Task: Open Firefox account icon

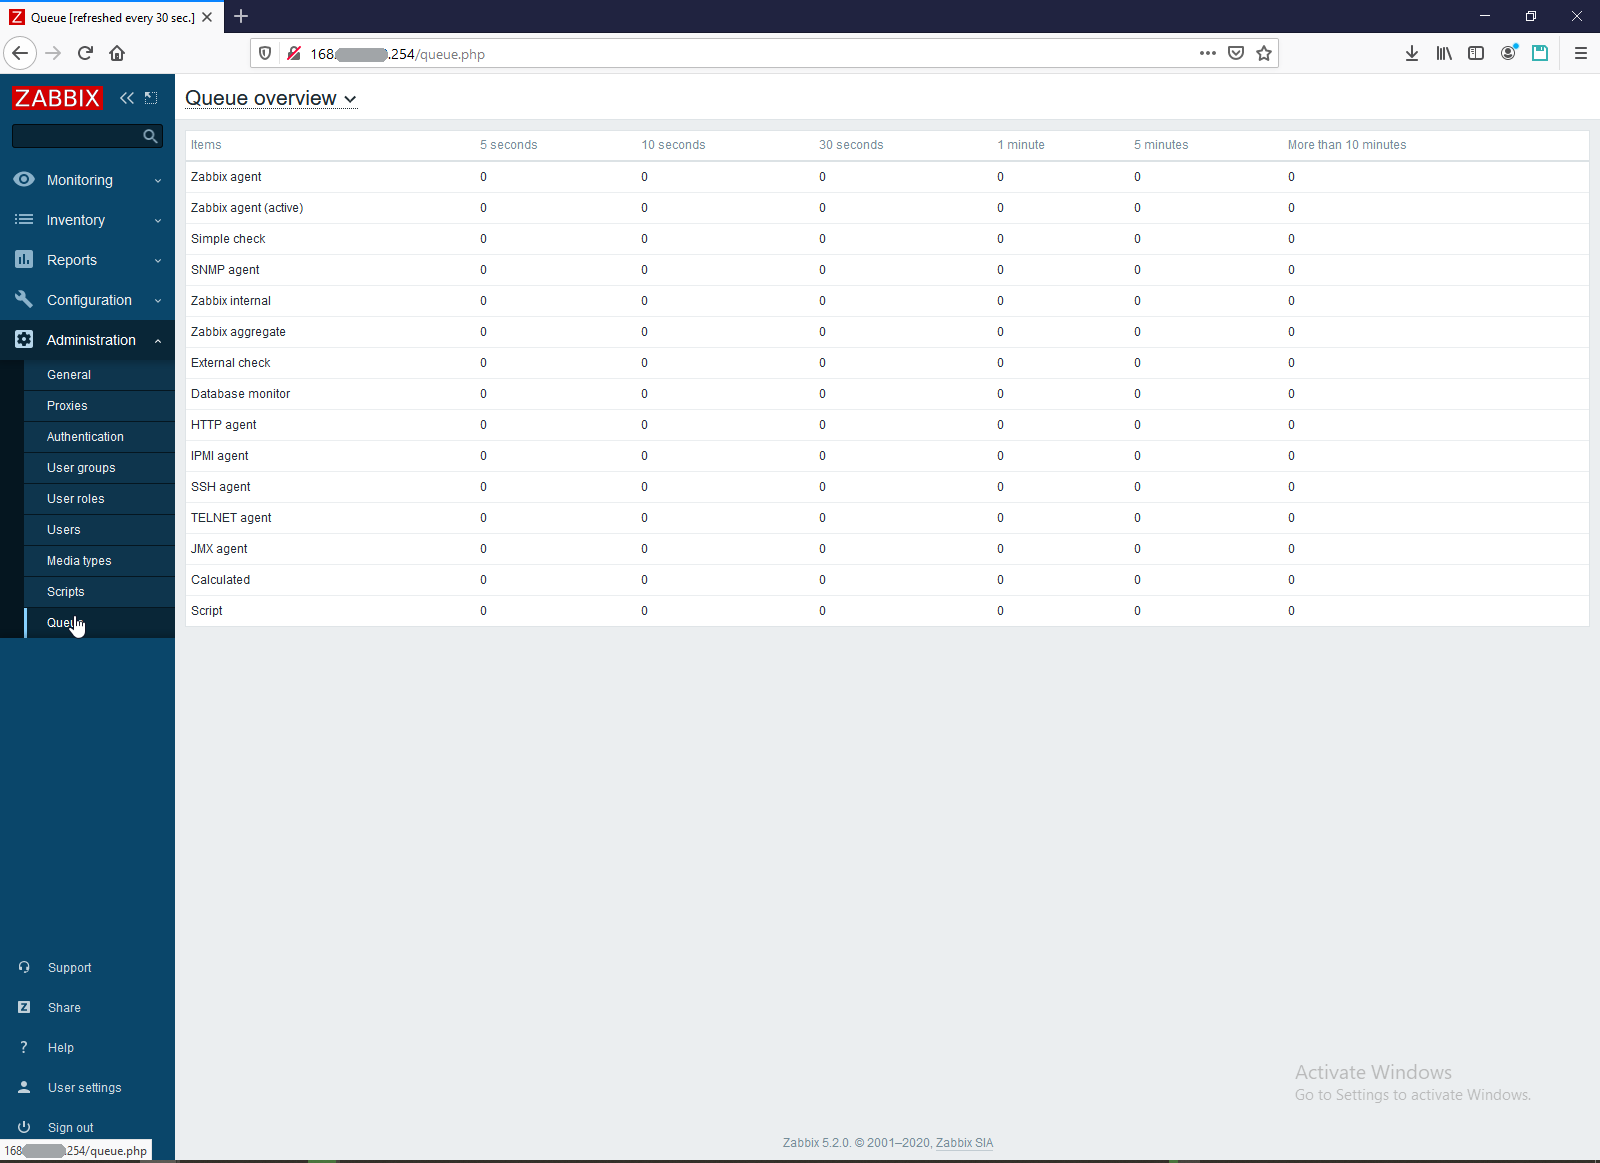Action: (x=1508, y=53)
